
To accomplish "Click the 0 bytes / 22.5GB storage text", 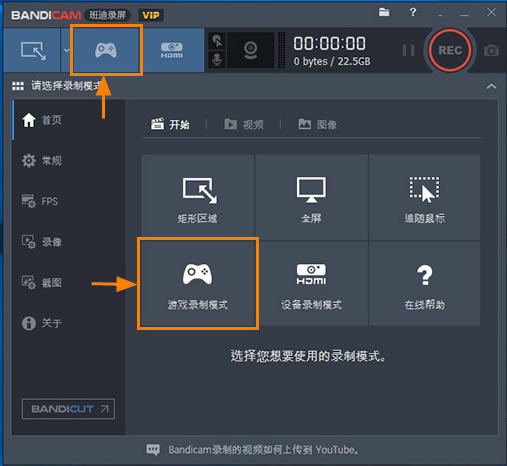I will (x=332, y=61).
